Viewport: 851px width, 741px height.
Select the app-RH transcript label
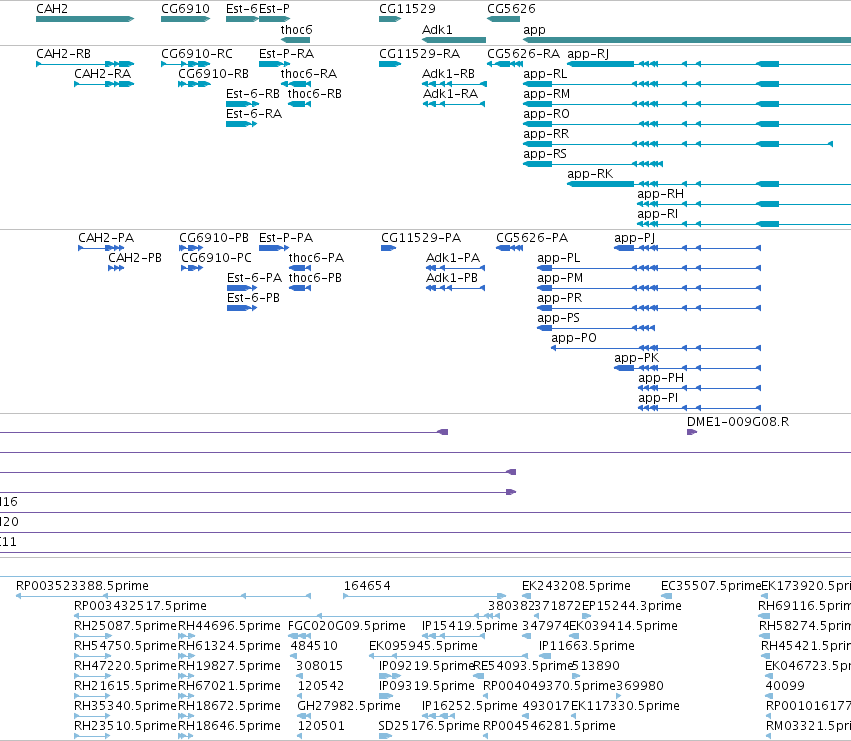(661, 194)
